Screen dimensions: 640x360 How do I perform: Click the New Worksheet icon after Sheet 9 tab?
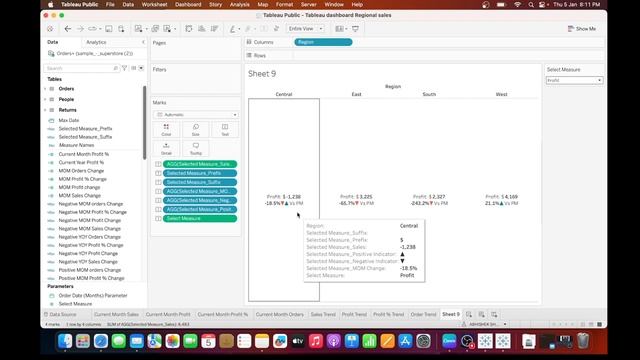click(469, 314)
